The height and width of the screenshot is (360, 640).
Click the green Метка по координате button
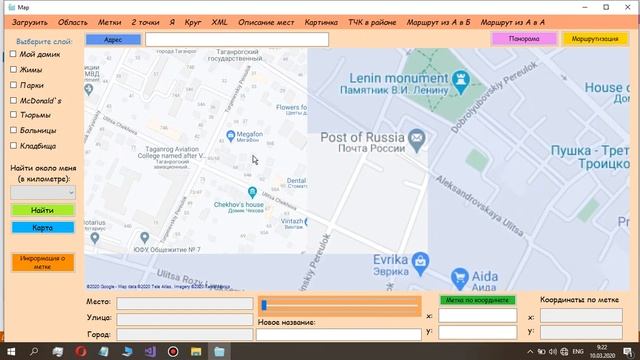(x=477, y=300)
